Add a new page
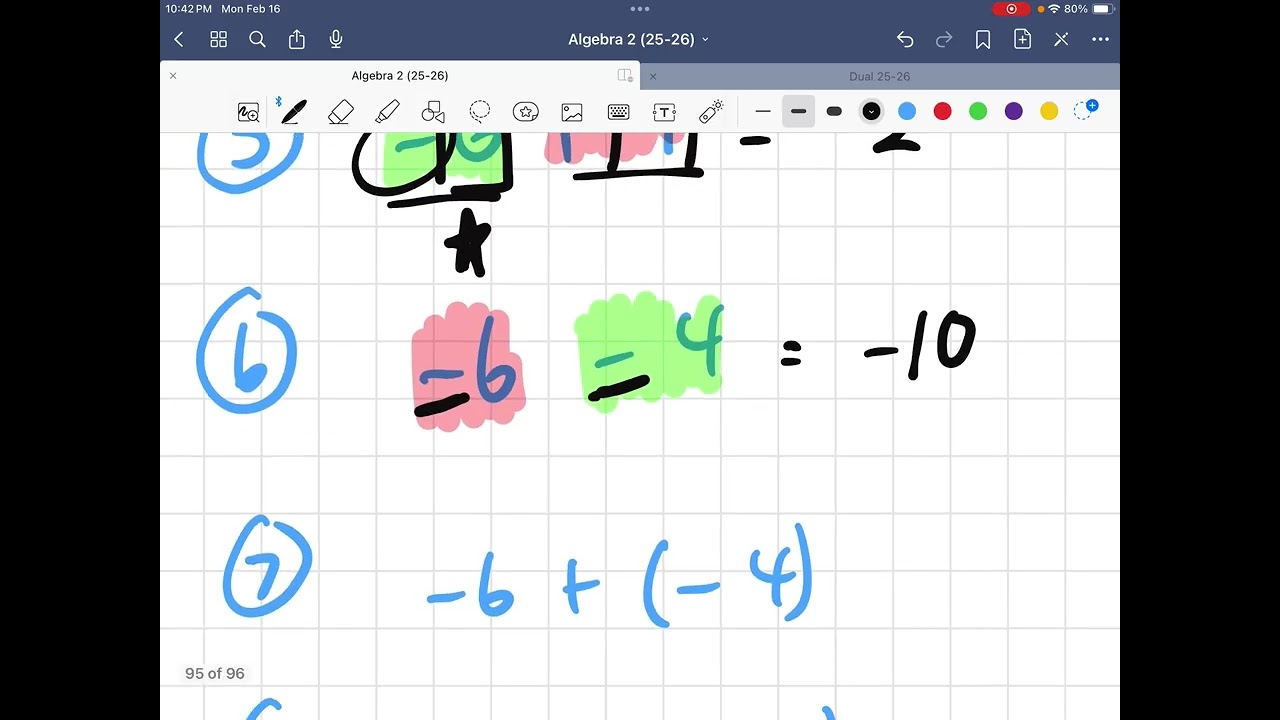This screenshot has width=1280, height=720. tap(1022, 40)
